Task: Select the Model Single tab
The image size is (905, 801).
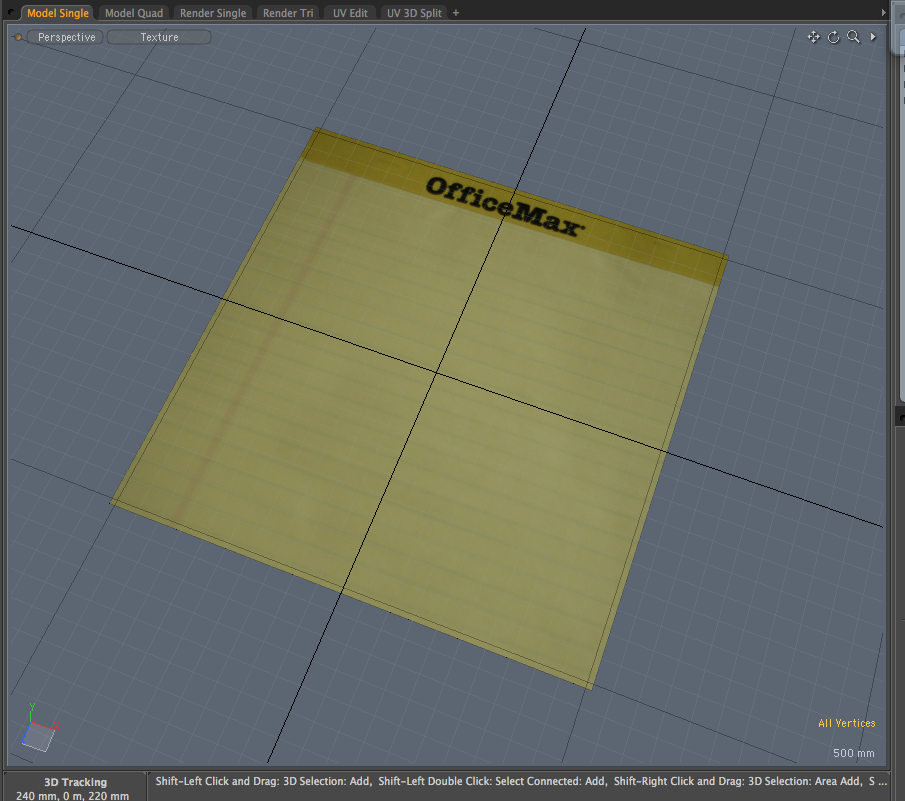Action: pyautogui.click(x=57, y=13)
